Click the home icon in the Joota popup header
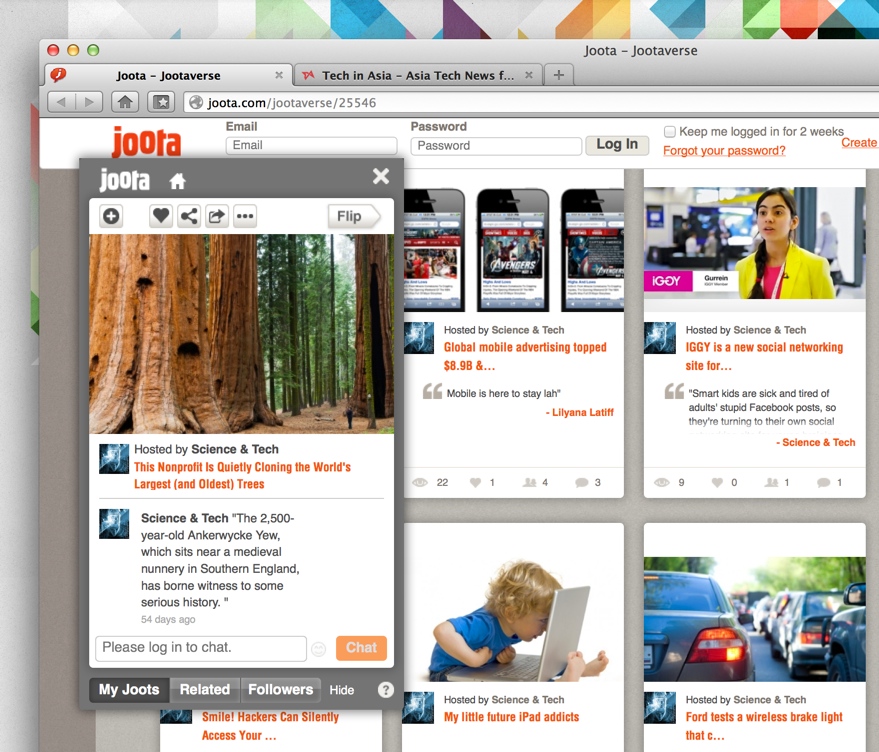This screenshot has width=879, height=752. click(178, 181)
